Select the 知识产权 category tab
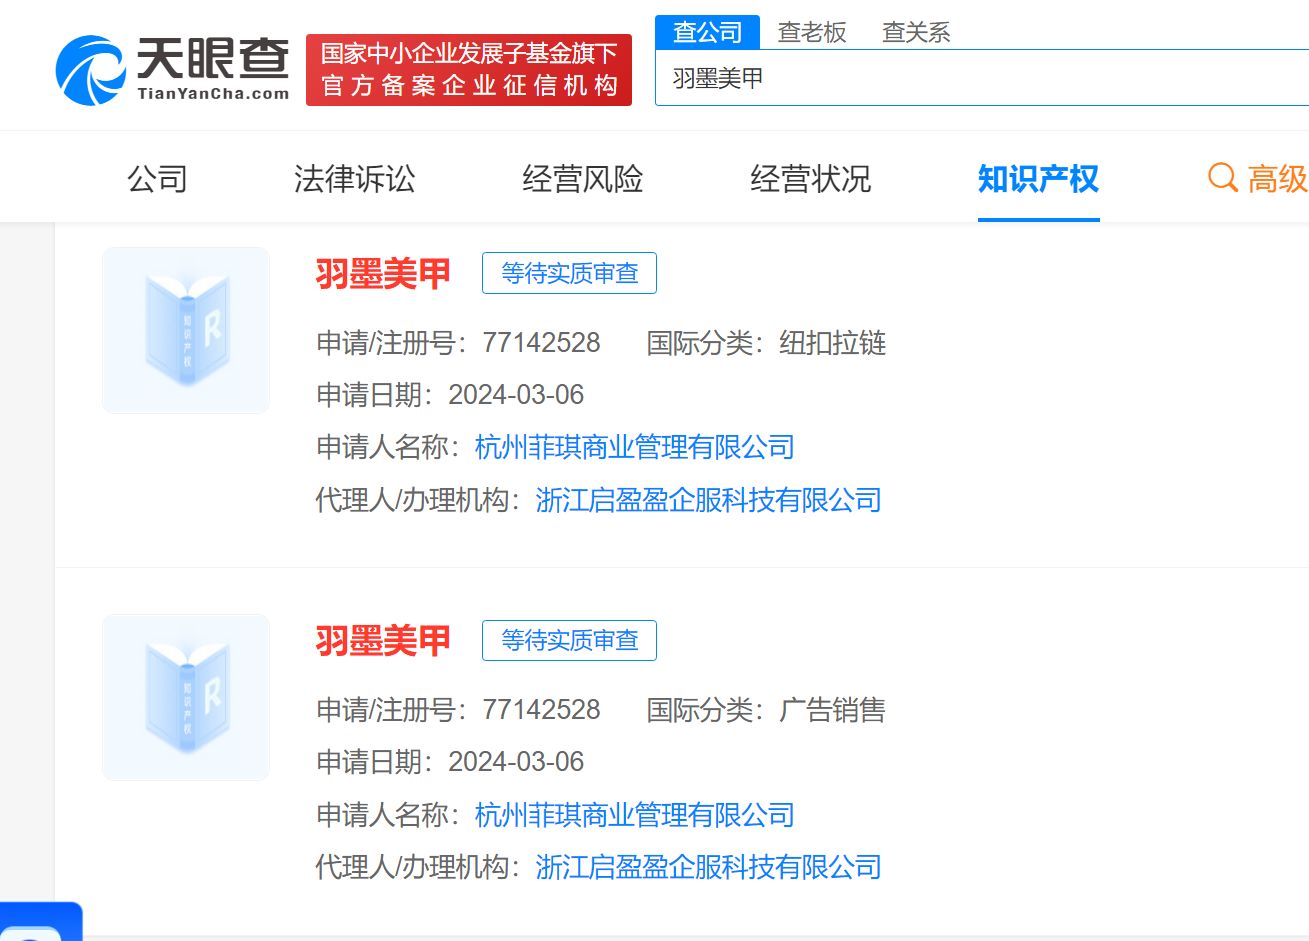Screen dimensions: 1309x941 [1038, 179]
